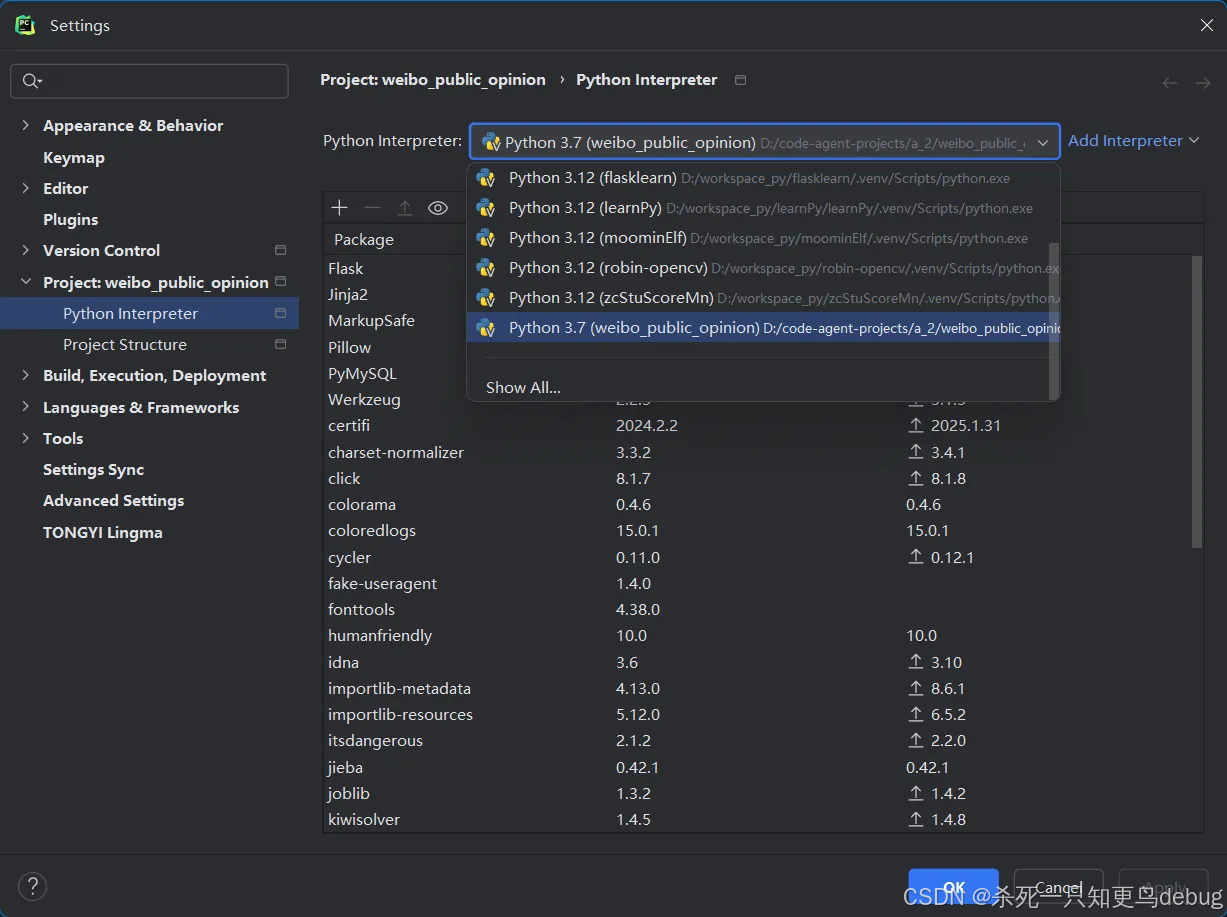Select the jieba package row
1227x917 pixels.
758,767
